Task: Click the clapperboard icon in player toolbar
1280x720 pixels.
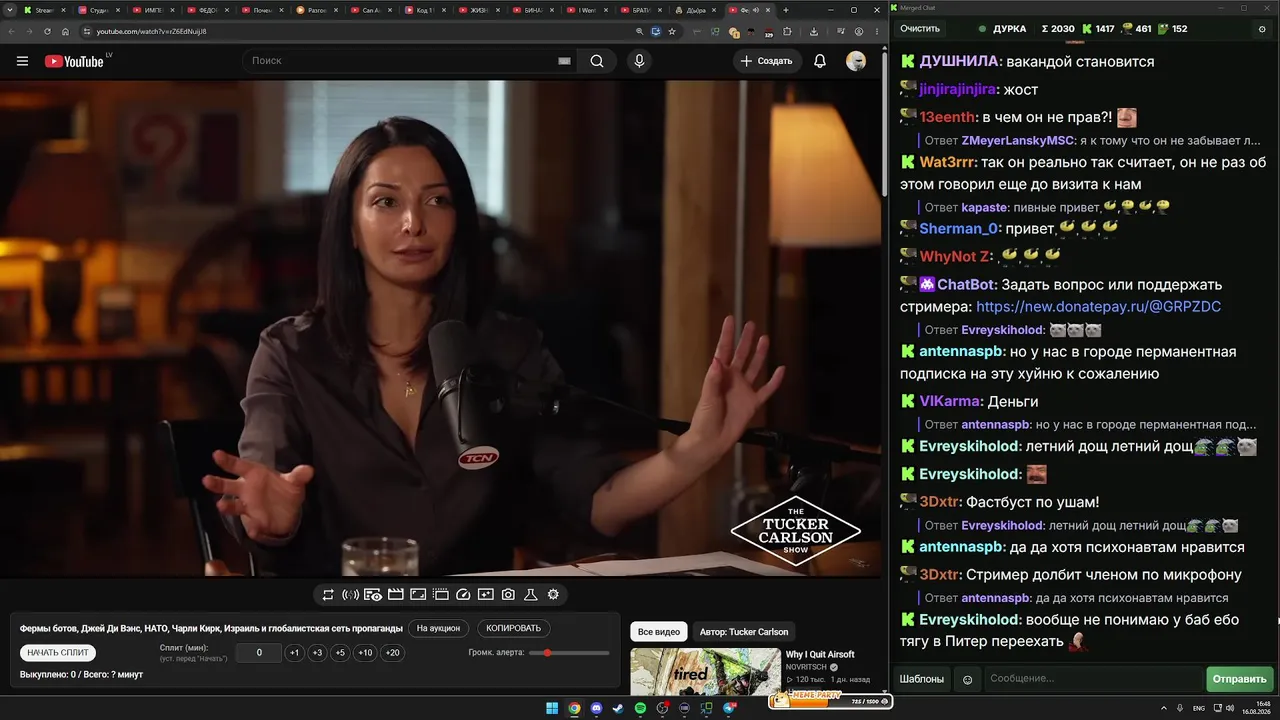Action: coord(395,594)
